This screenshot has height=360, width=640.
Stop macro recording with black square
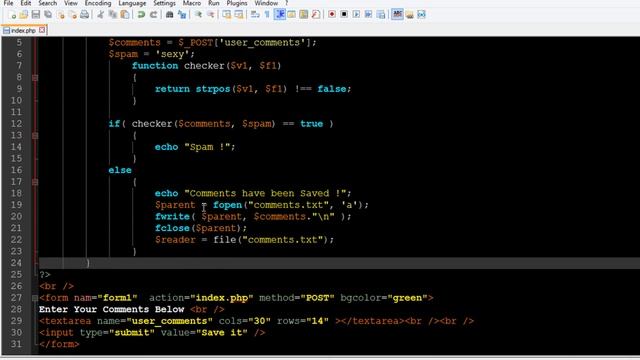pos(344,15)
